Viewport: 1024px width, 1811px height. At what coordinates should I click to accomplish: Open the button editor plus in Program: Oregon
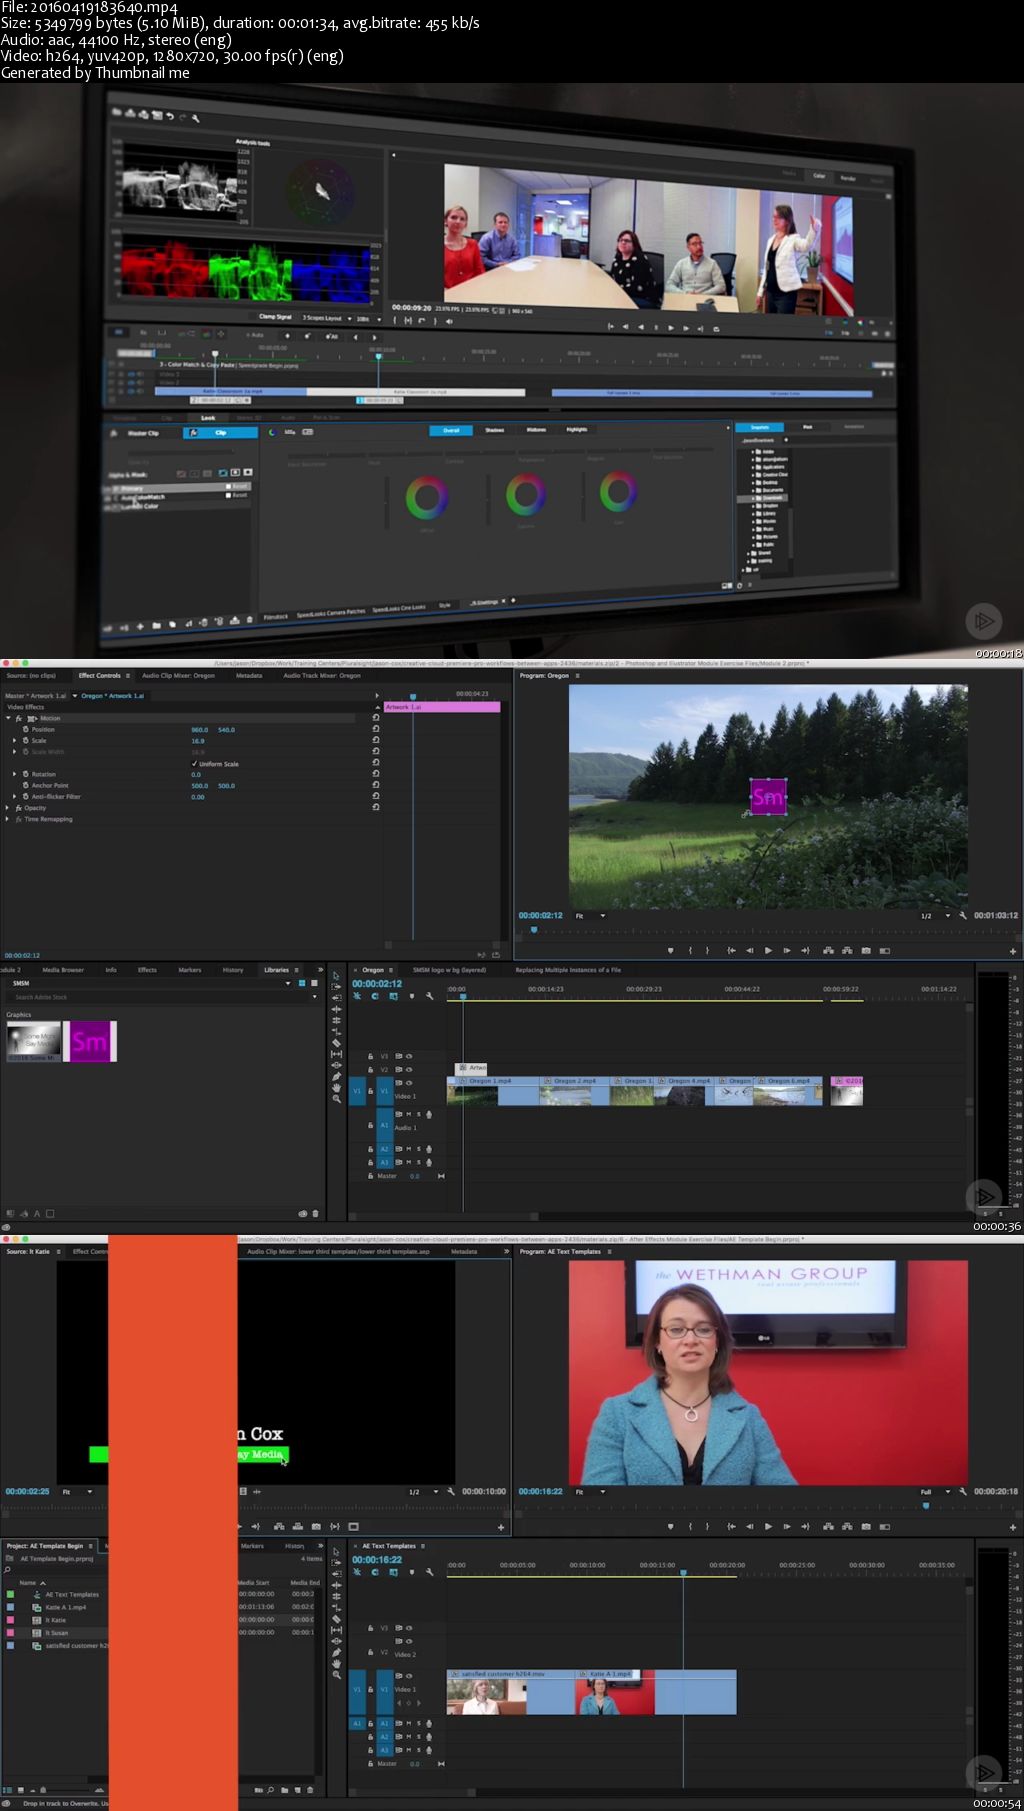click(1013, 951)
